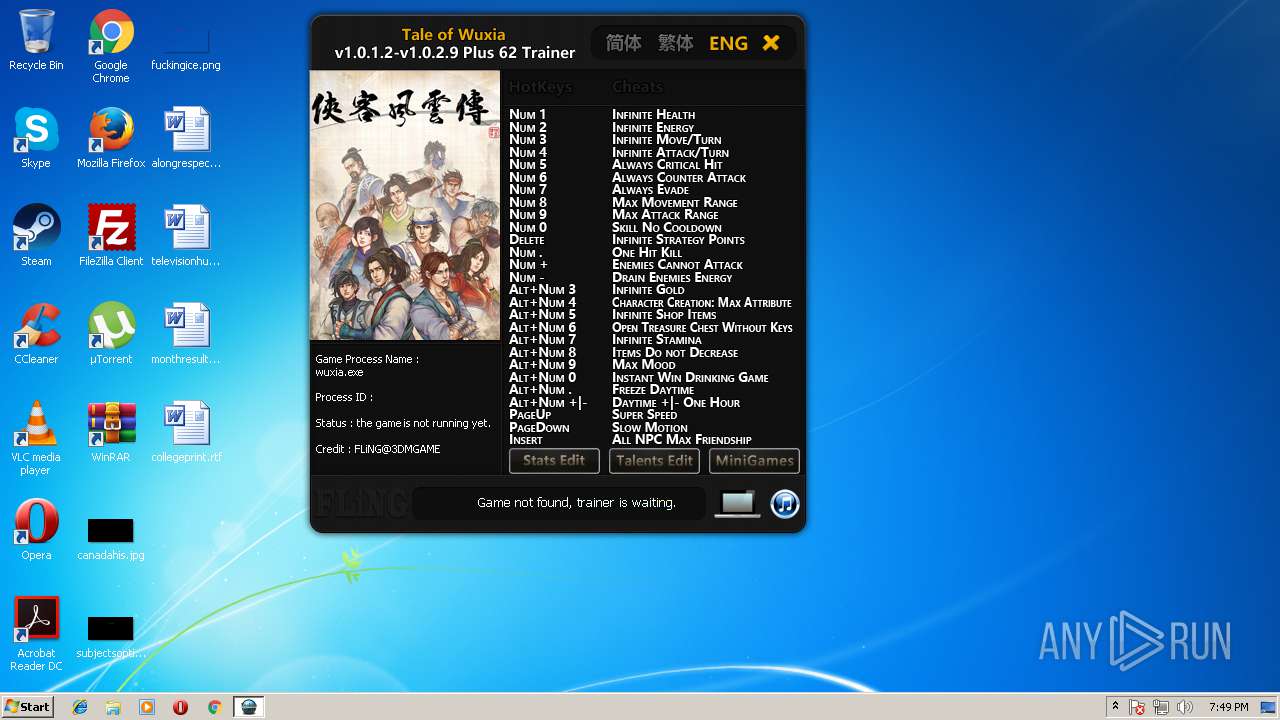The image size is (1280, 720).
Task: Open Mozilla Firefox desktop shortcut
Action: (111, 138)
